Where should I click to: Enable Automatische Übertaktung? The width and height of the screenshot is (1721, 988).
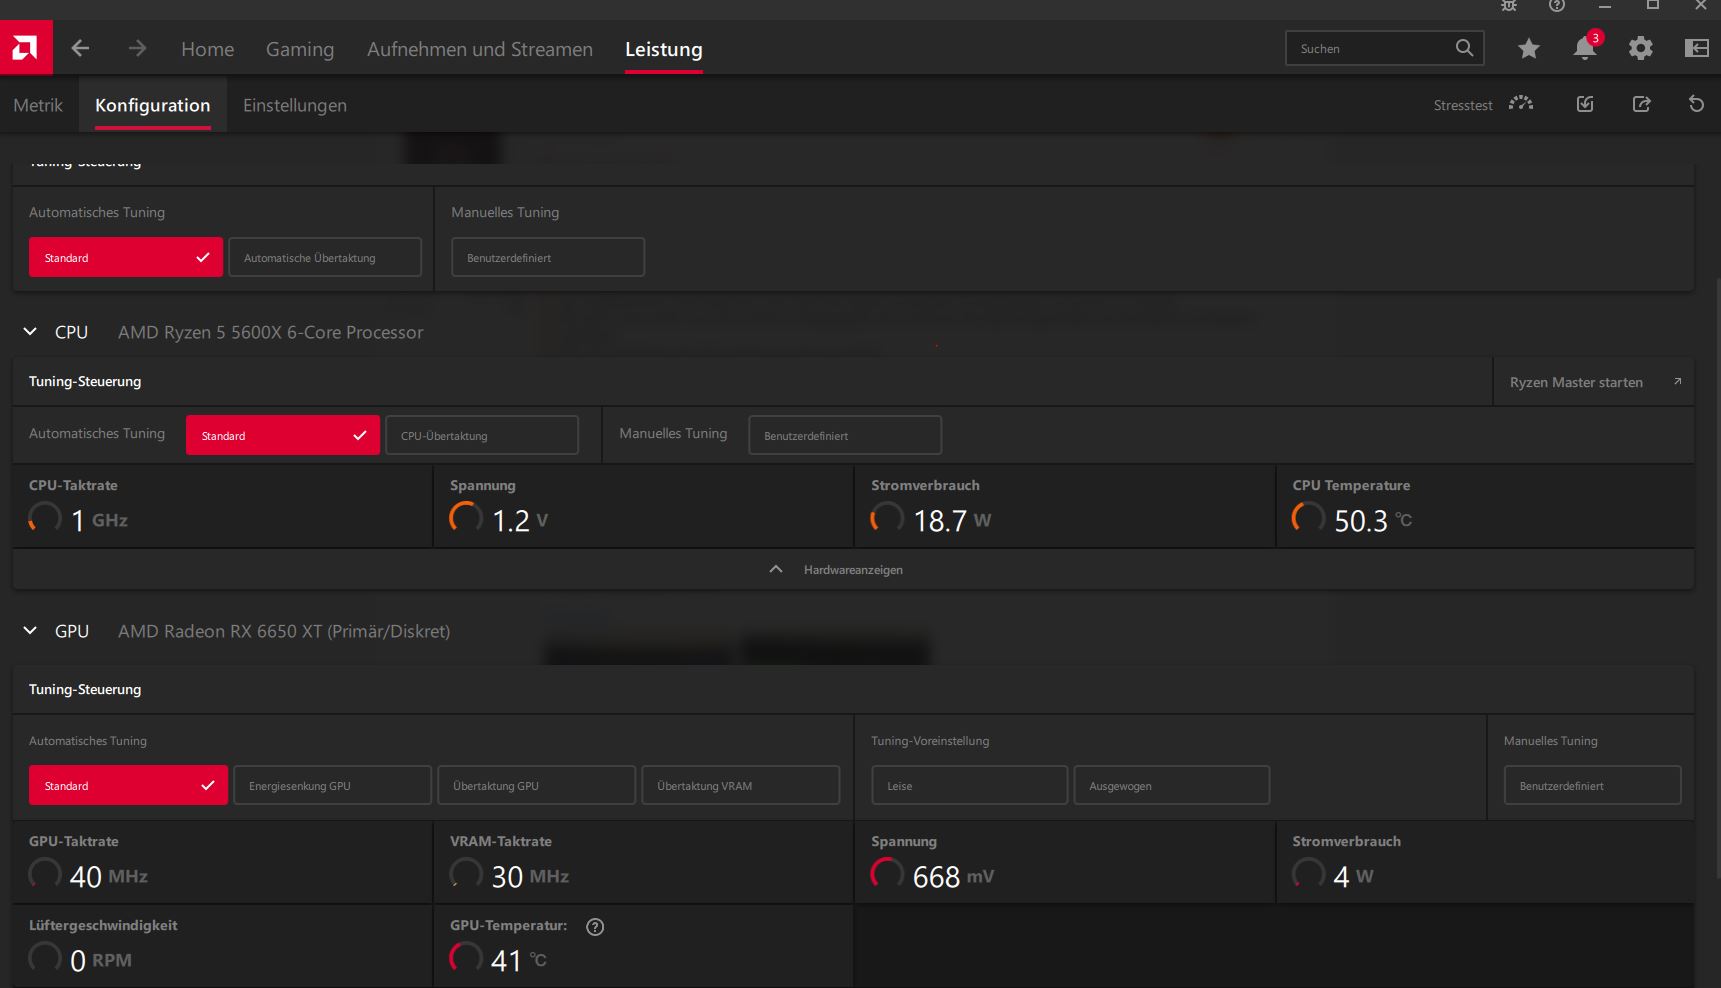[325, 257]
